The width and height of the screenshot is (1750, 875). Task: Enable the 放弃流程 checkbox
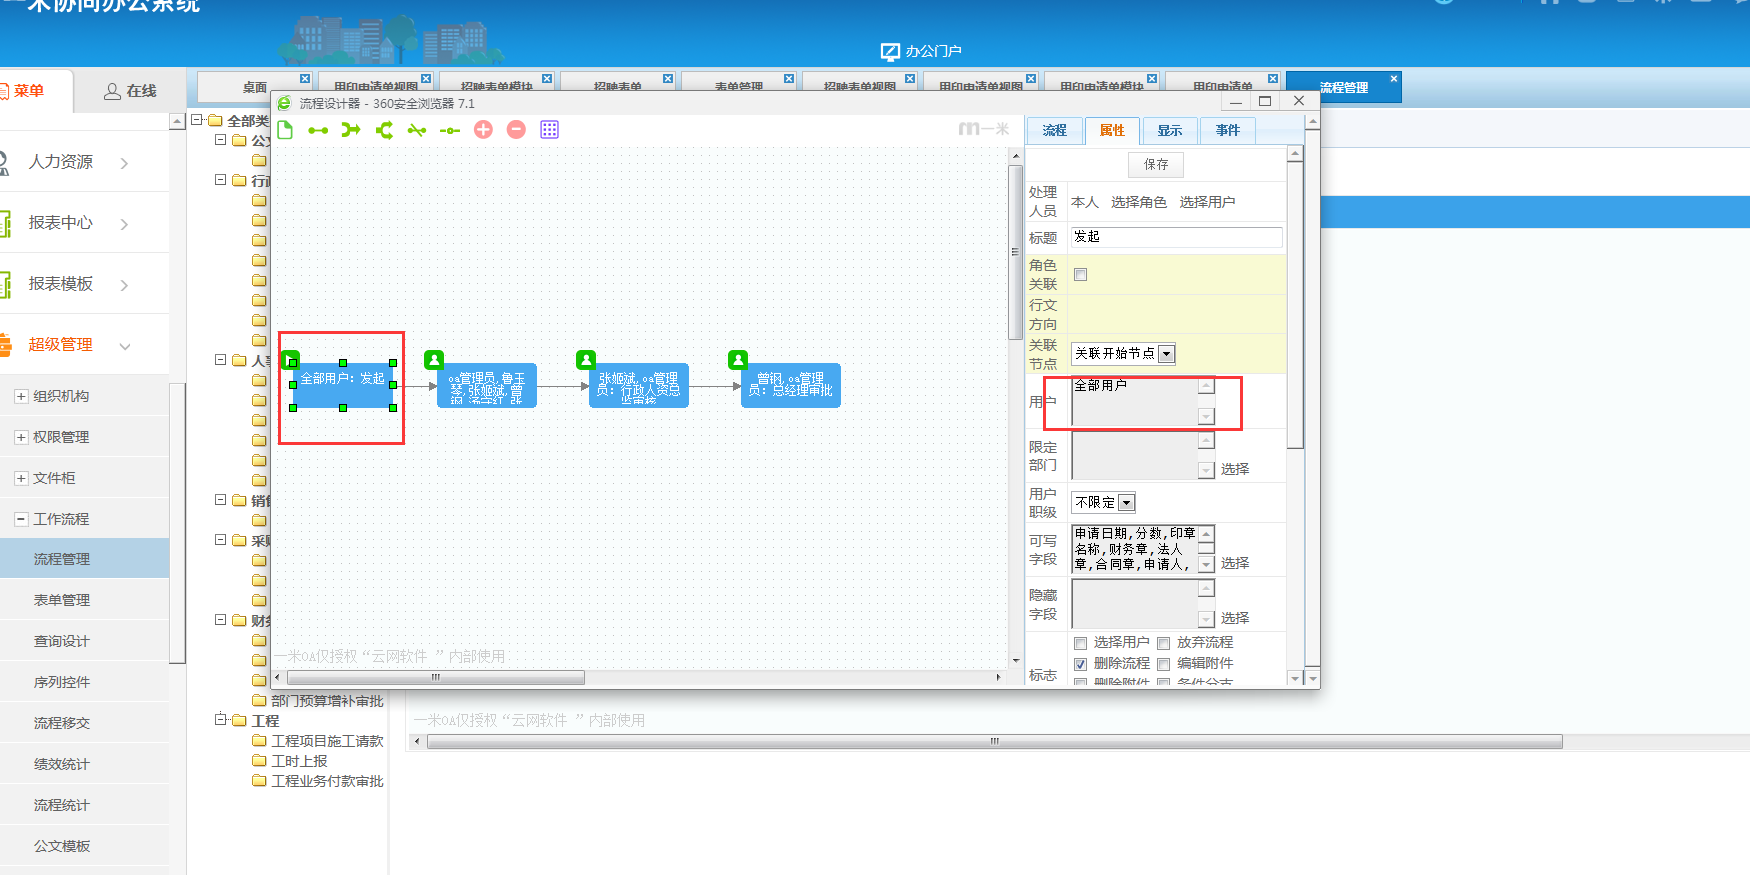coord(1164,643)
